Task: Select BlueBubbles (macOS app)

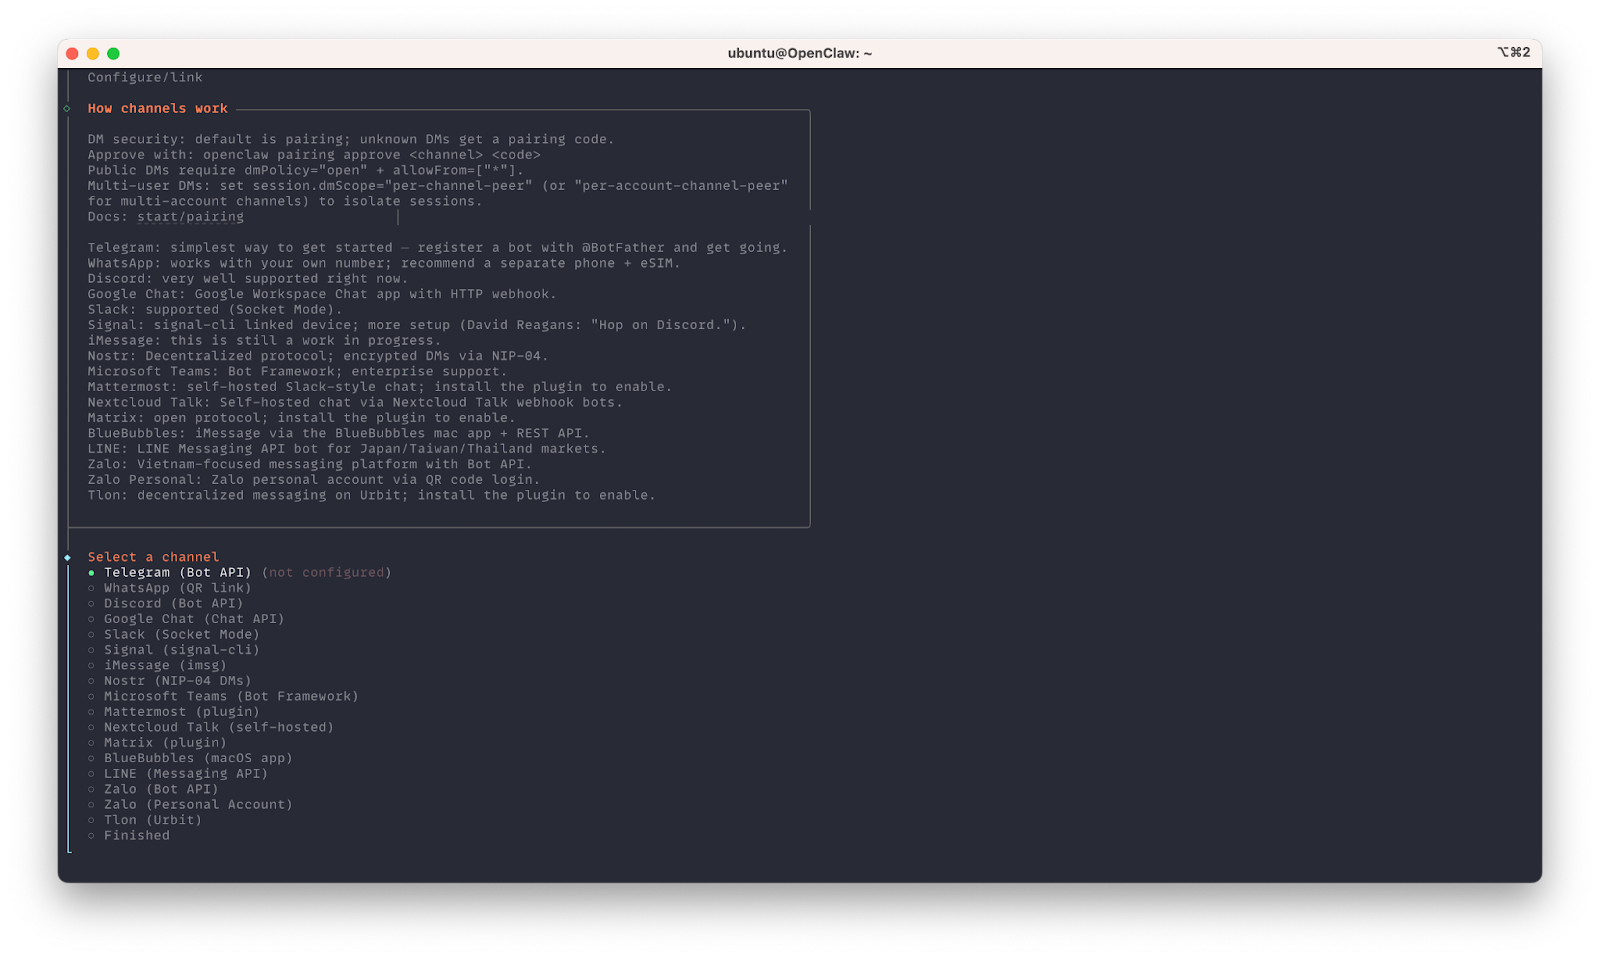Action: click(198, 757)
